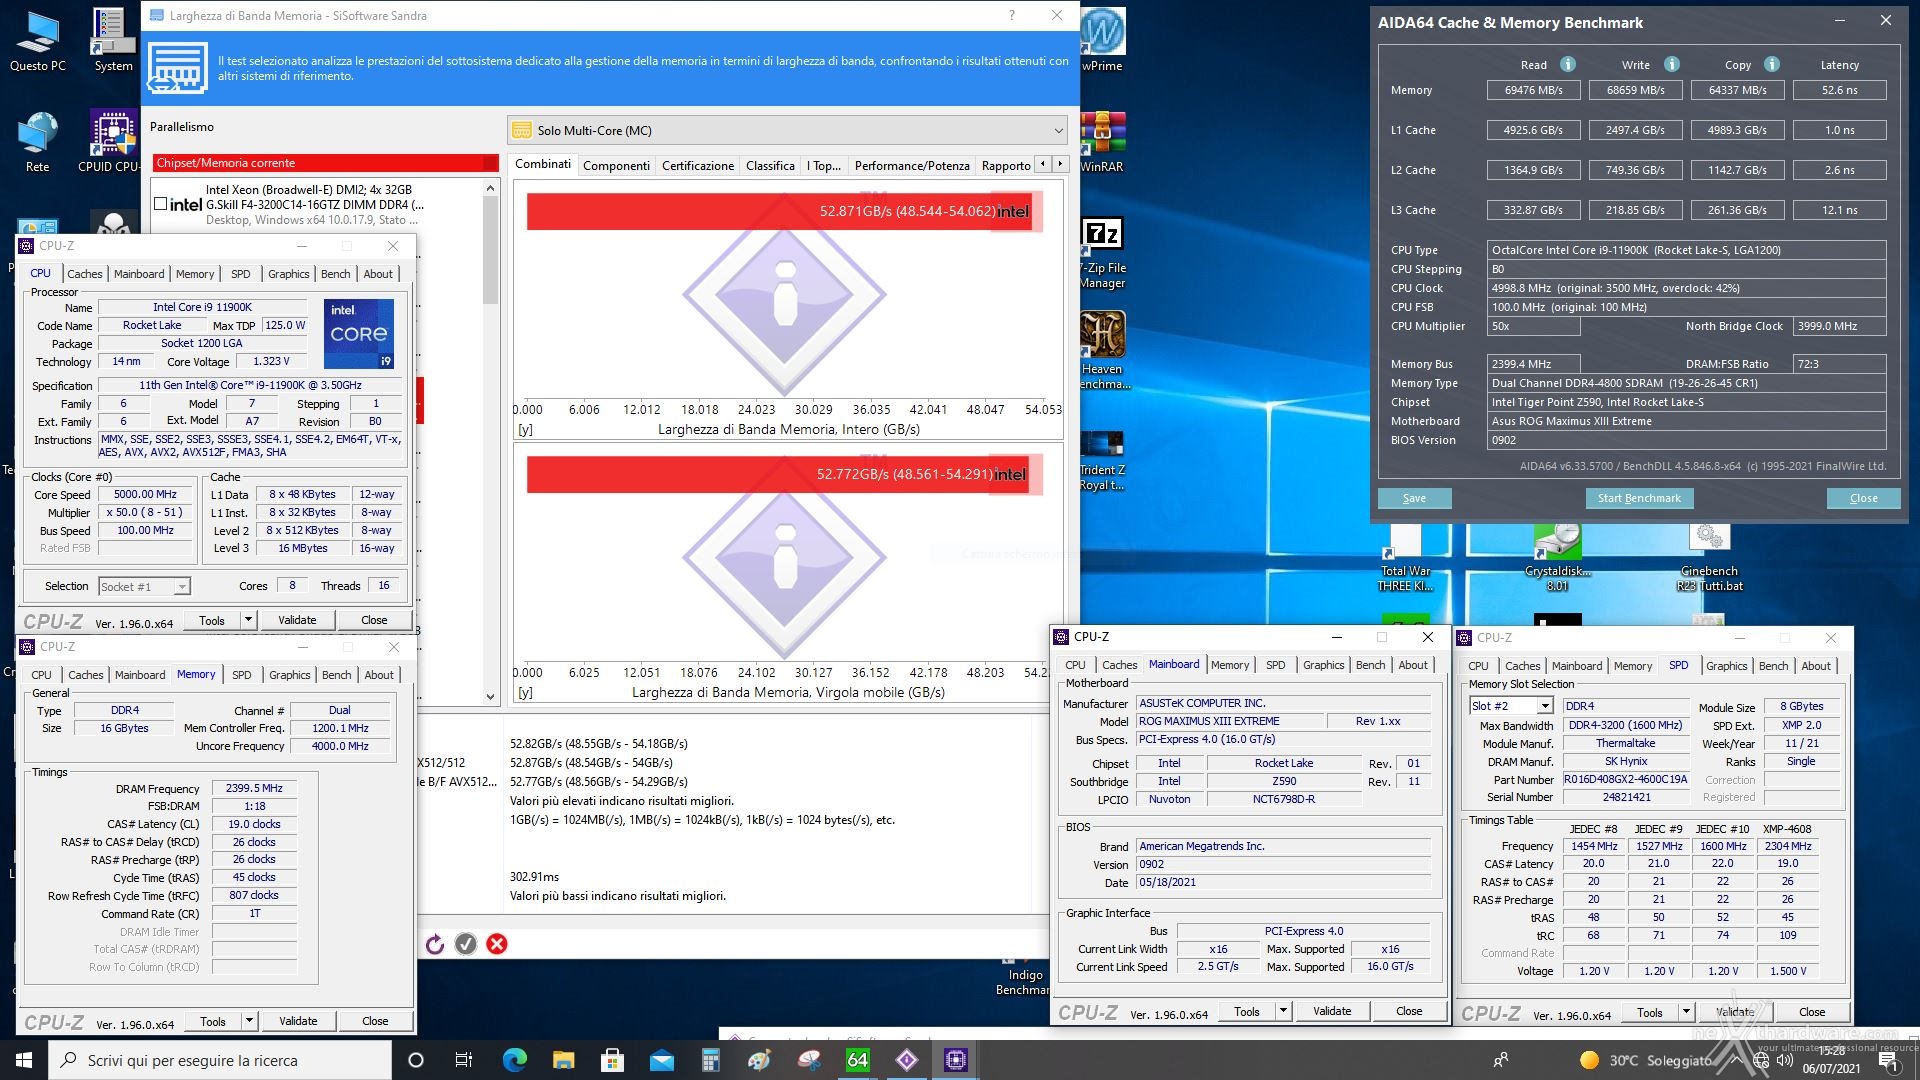Open the Mail app from the taskbar

click(661, 1060)
